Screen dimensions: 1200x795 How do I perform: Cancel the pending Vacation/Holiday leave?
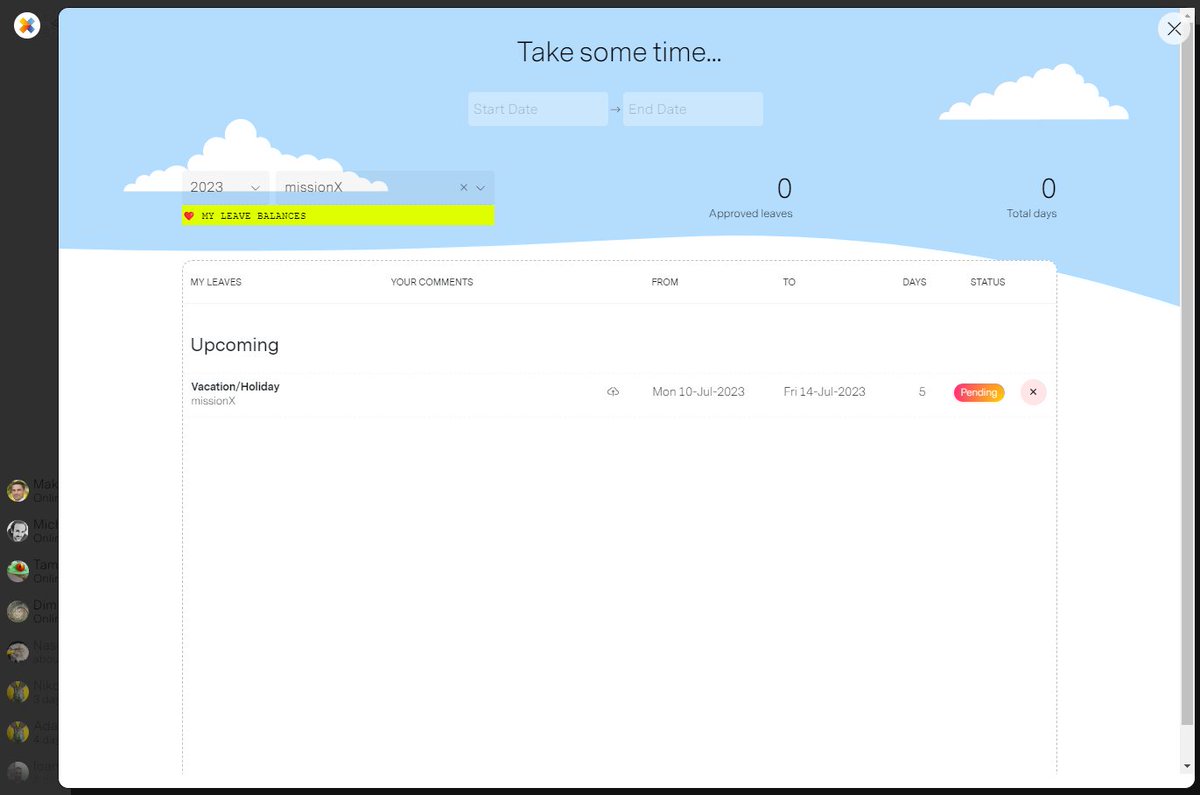(x=1033, y=392)
